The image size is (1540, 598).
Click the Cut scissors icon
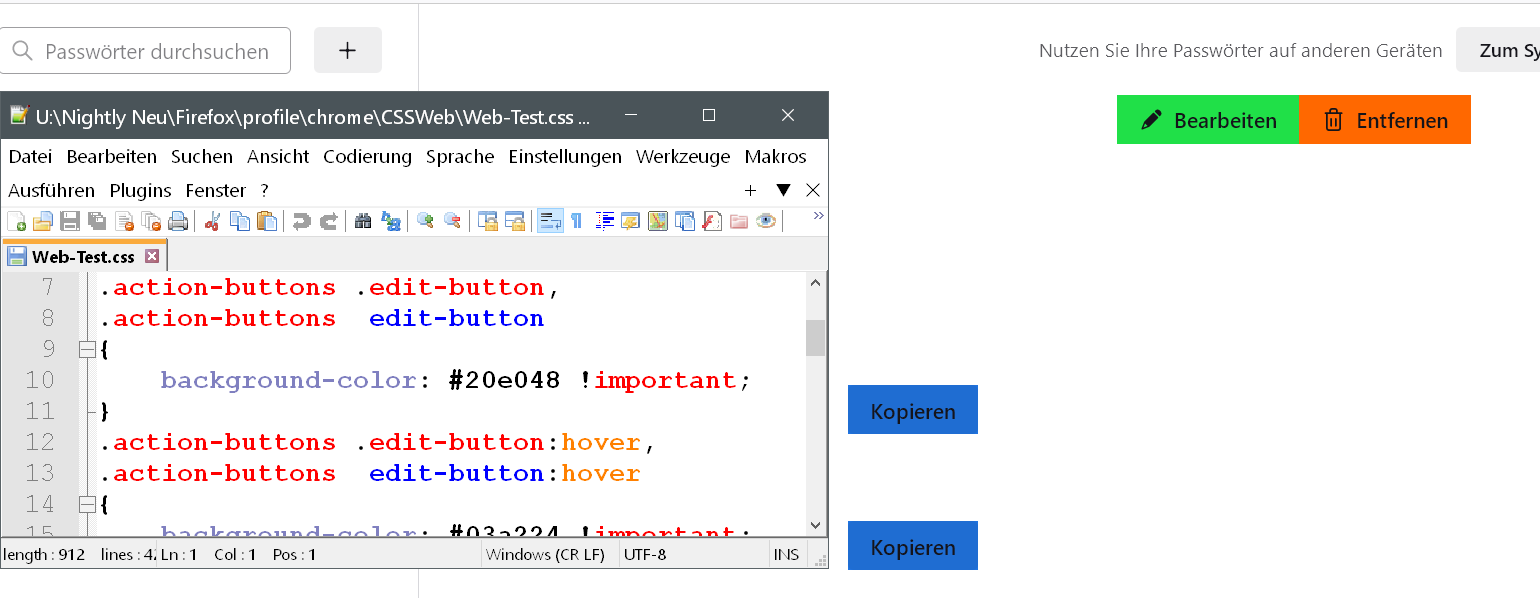click(212, 221)
